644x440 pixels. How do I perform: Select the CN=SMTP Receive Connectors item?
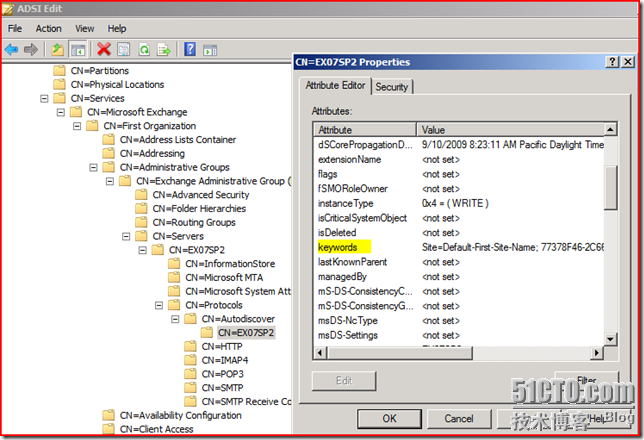click(x=246, y=402)
